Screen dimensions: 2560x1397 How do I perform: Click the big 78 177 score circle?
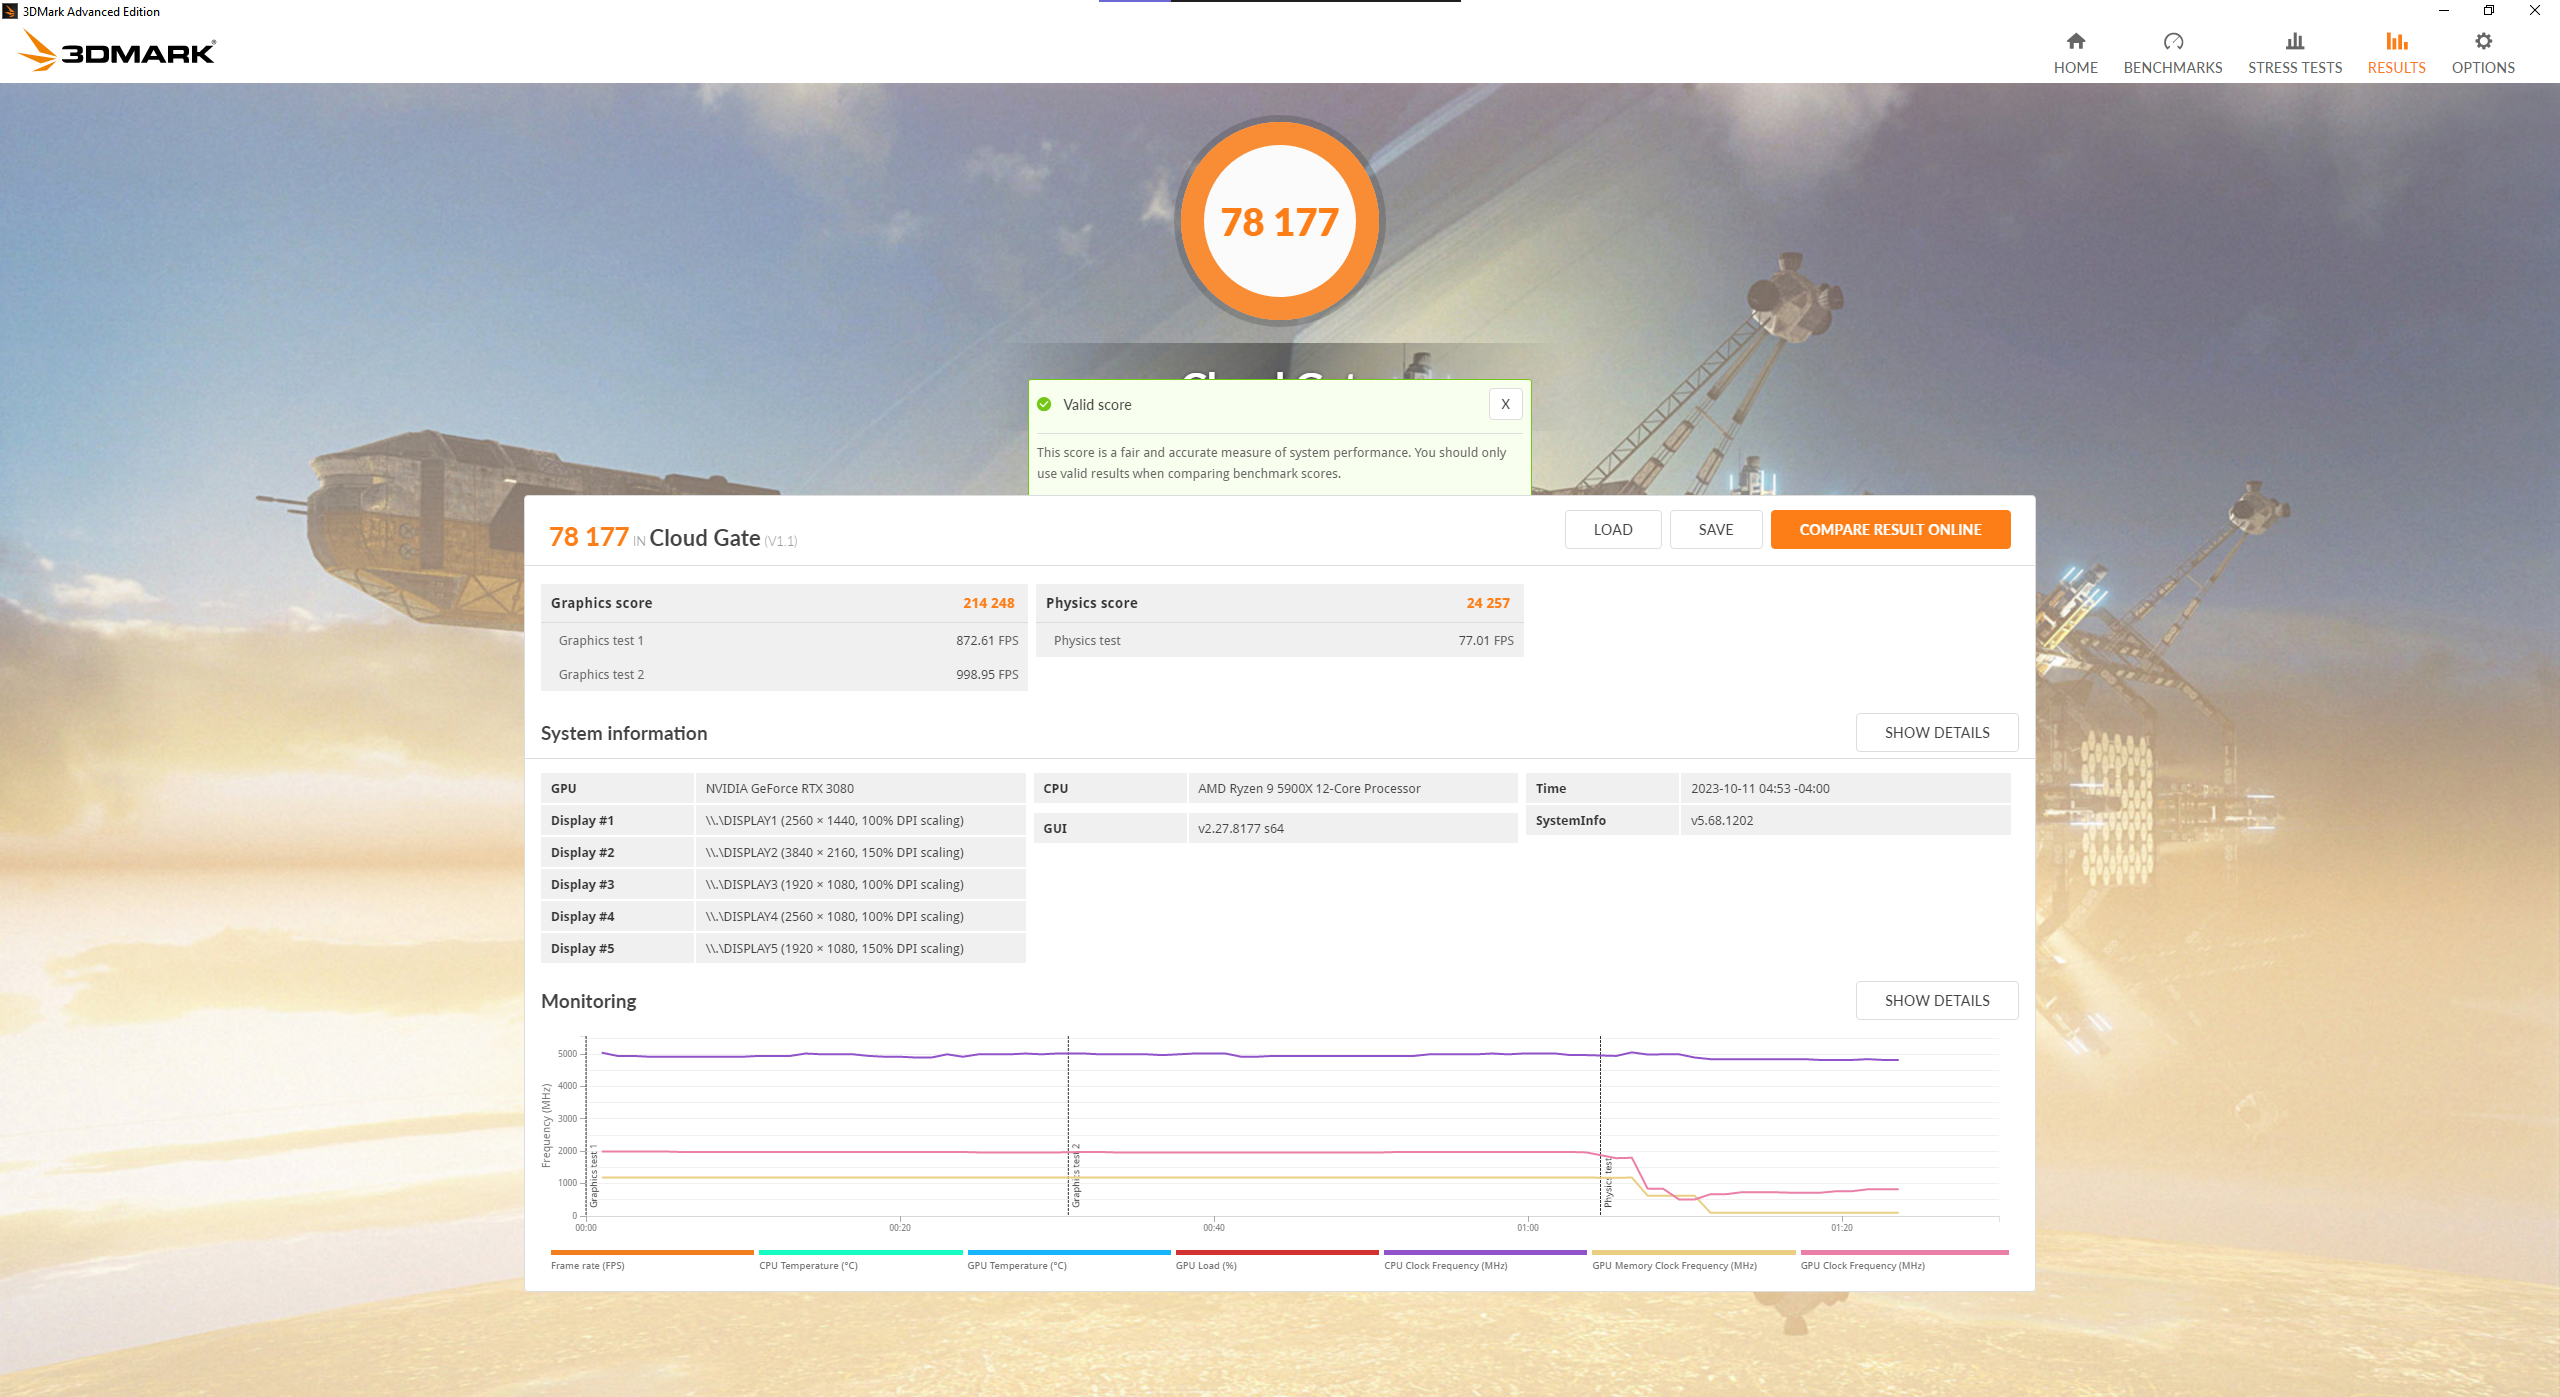click(1280, 221)
